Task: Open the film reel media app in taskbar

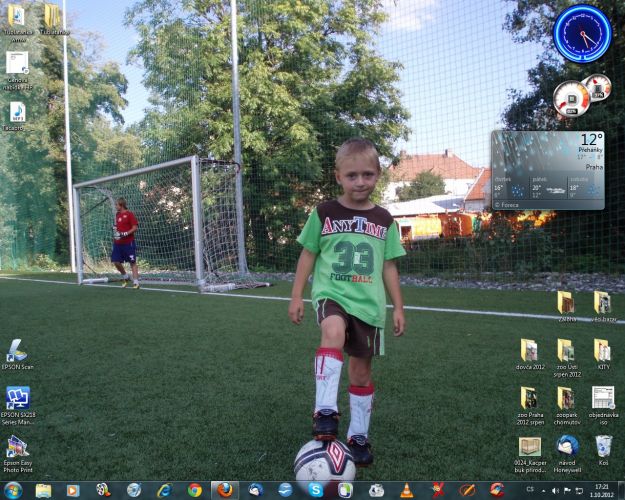Action: [x=103, y=491]
